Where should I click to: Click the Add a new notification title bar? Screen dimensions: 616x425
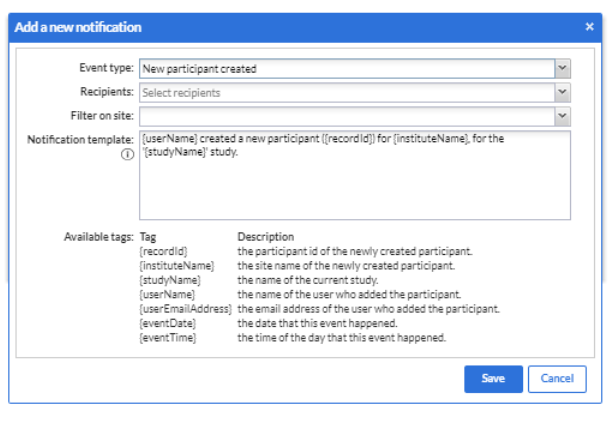[305, 27]
